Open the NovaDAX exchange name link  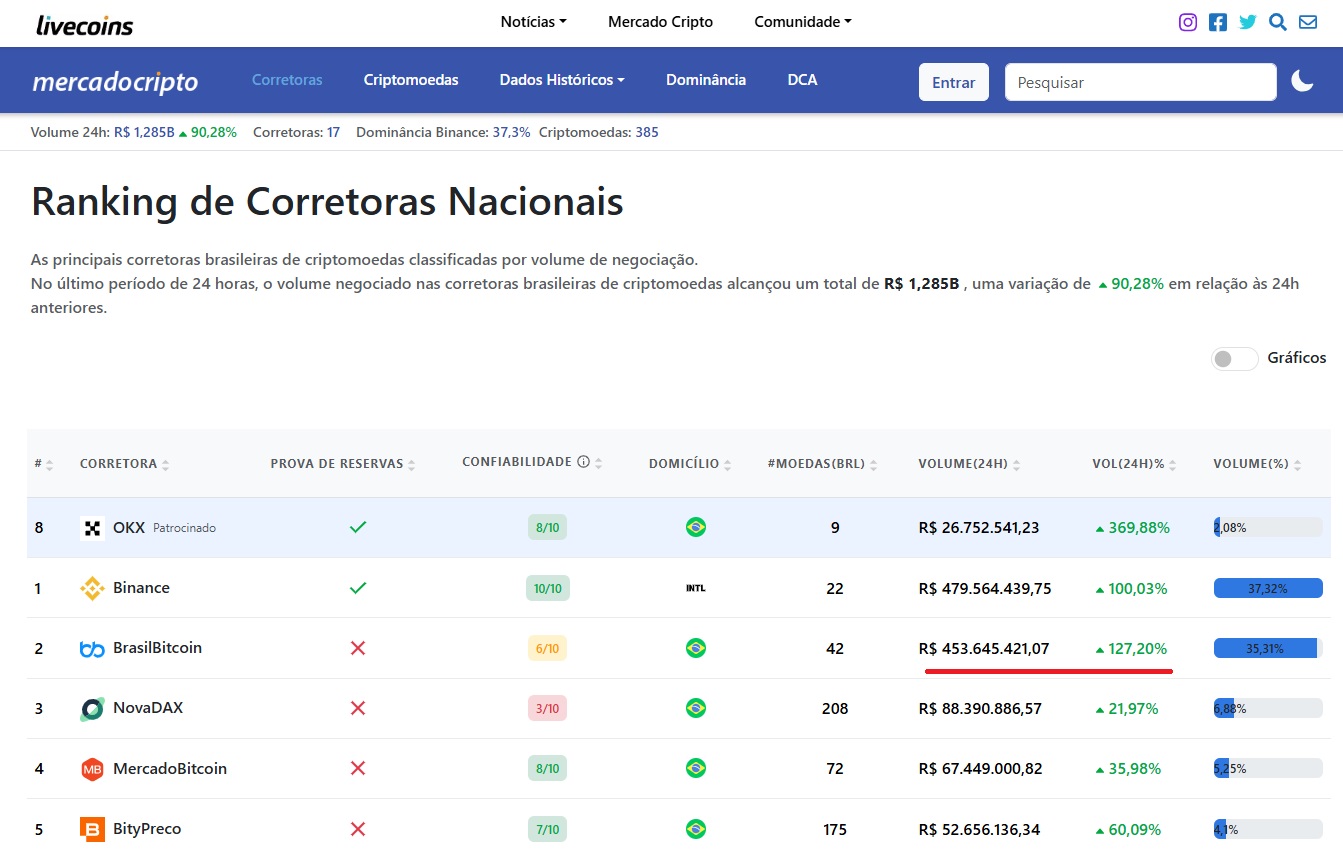[148, 708]
